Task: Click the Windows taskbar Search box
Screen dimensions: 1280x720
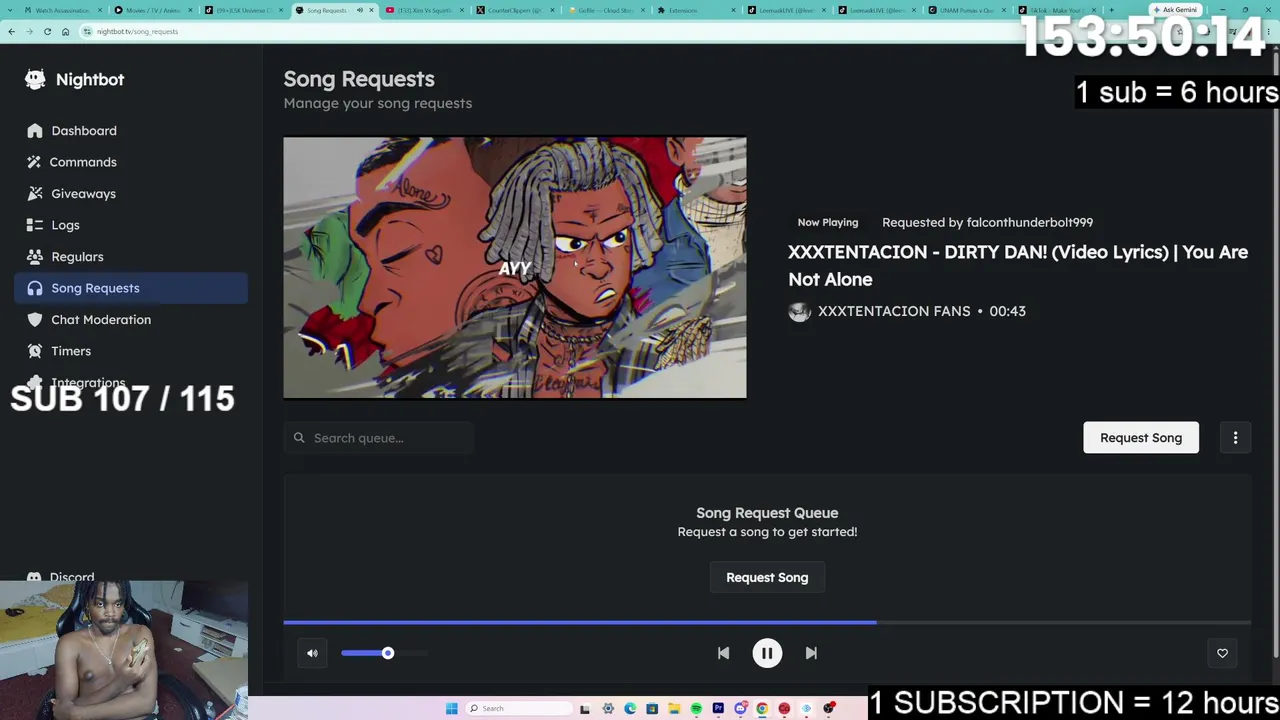Action: click(518, 708)
